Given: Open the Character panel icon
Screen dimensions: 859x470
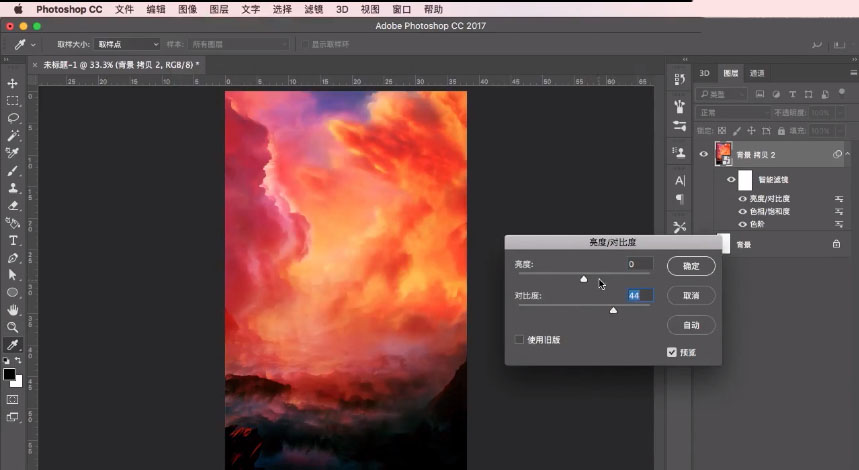Looking at the screenshot, I should point(680,181).
